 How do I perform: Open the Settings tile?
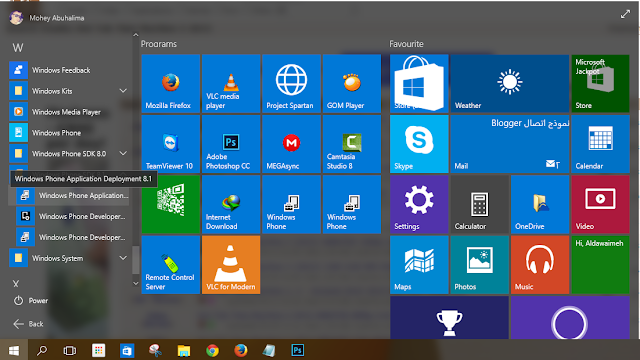[419, 204]
